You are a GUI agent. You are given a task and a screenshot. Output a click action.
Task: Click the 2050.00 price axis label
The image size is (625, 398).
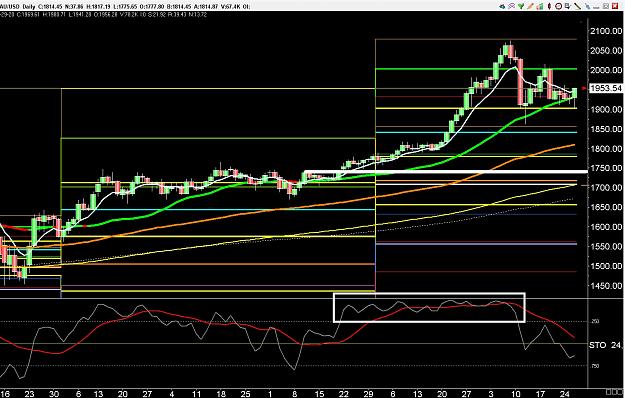[x=606, y=51]
